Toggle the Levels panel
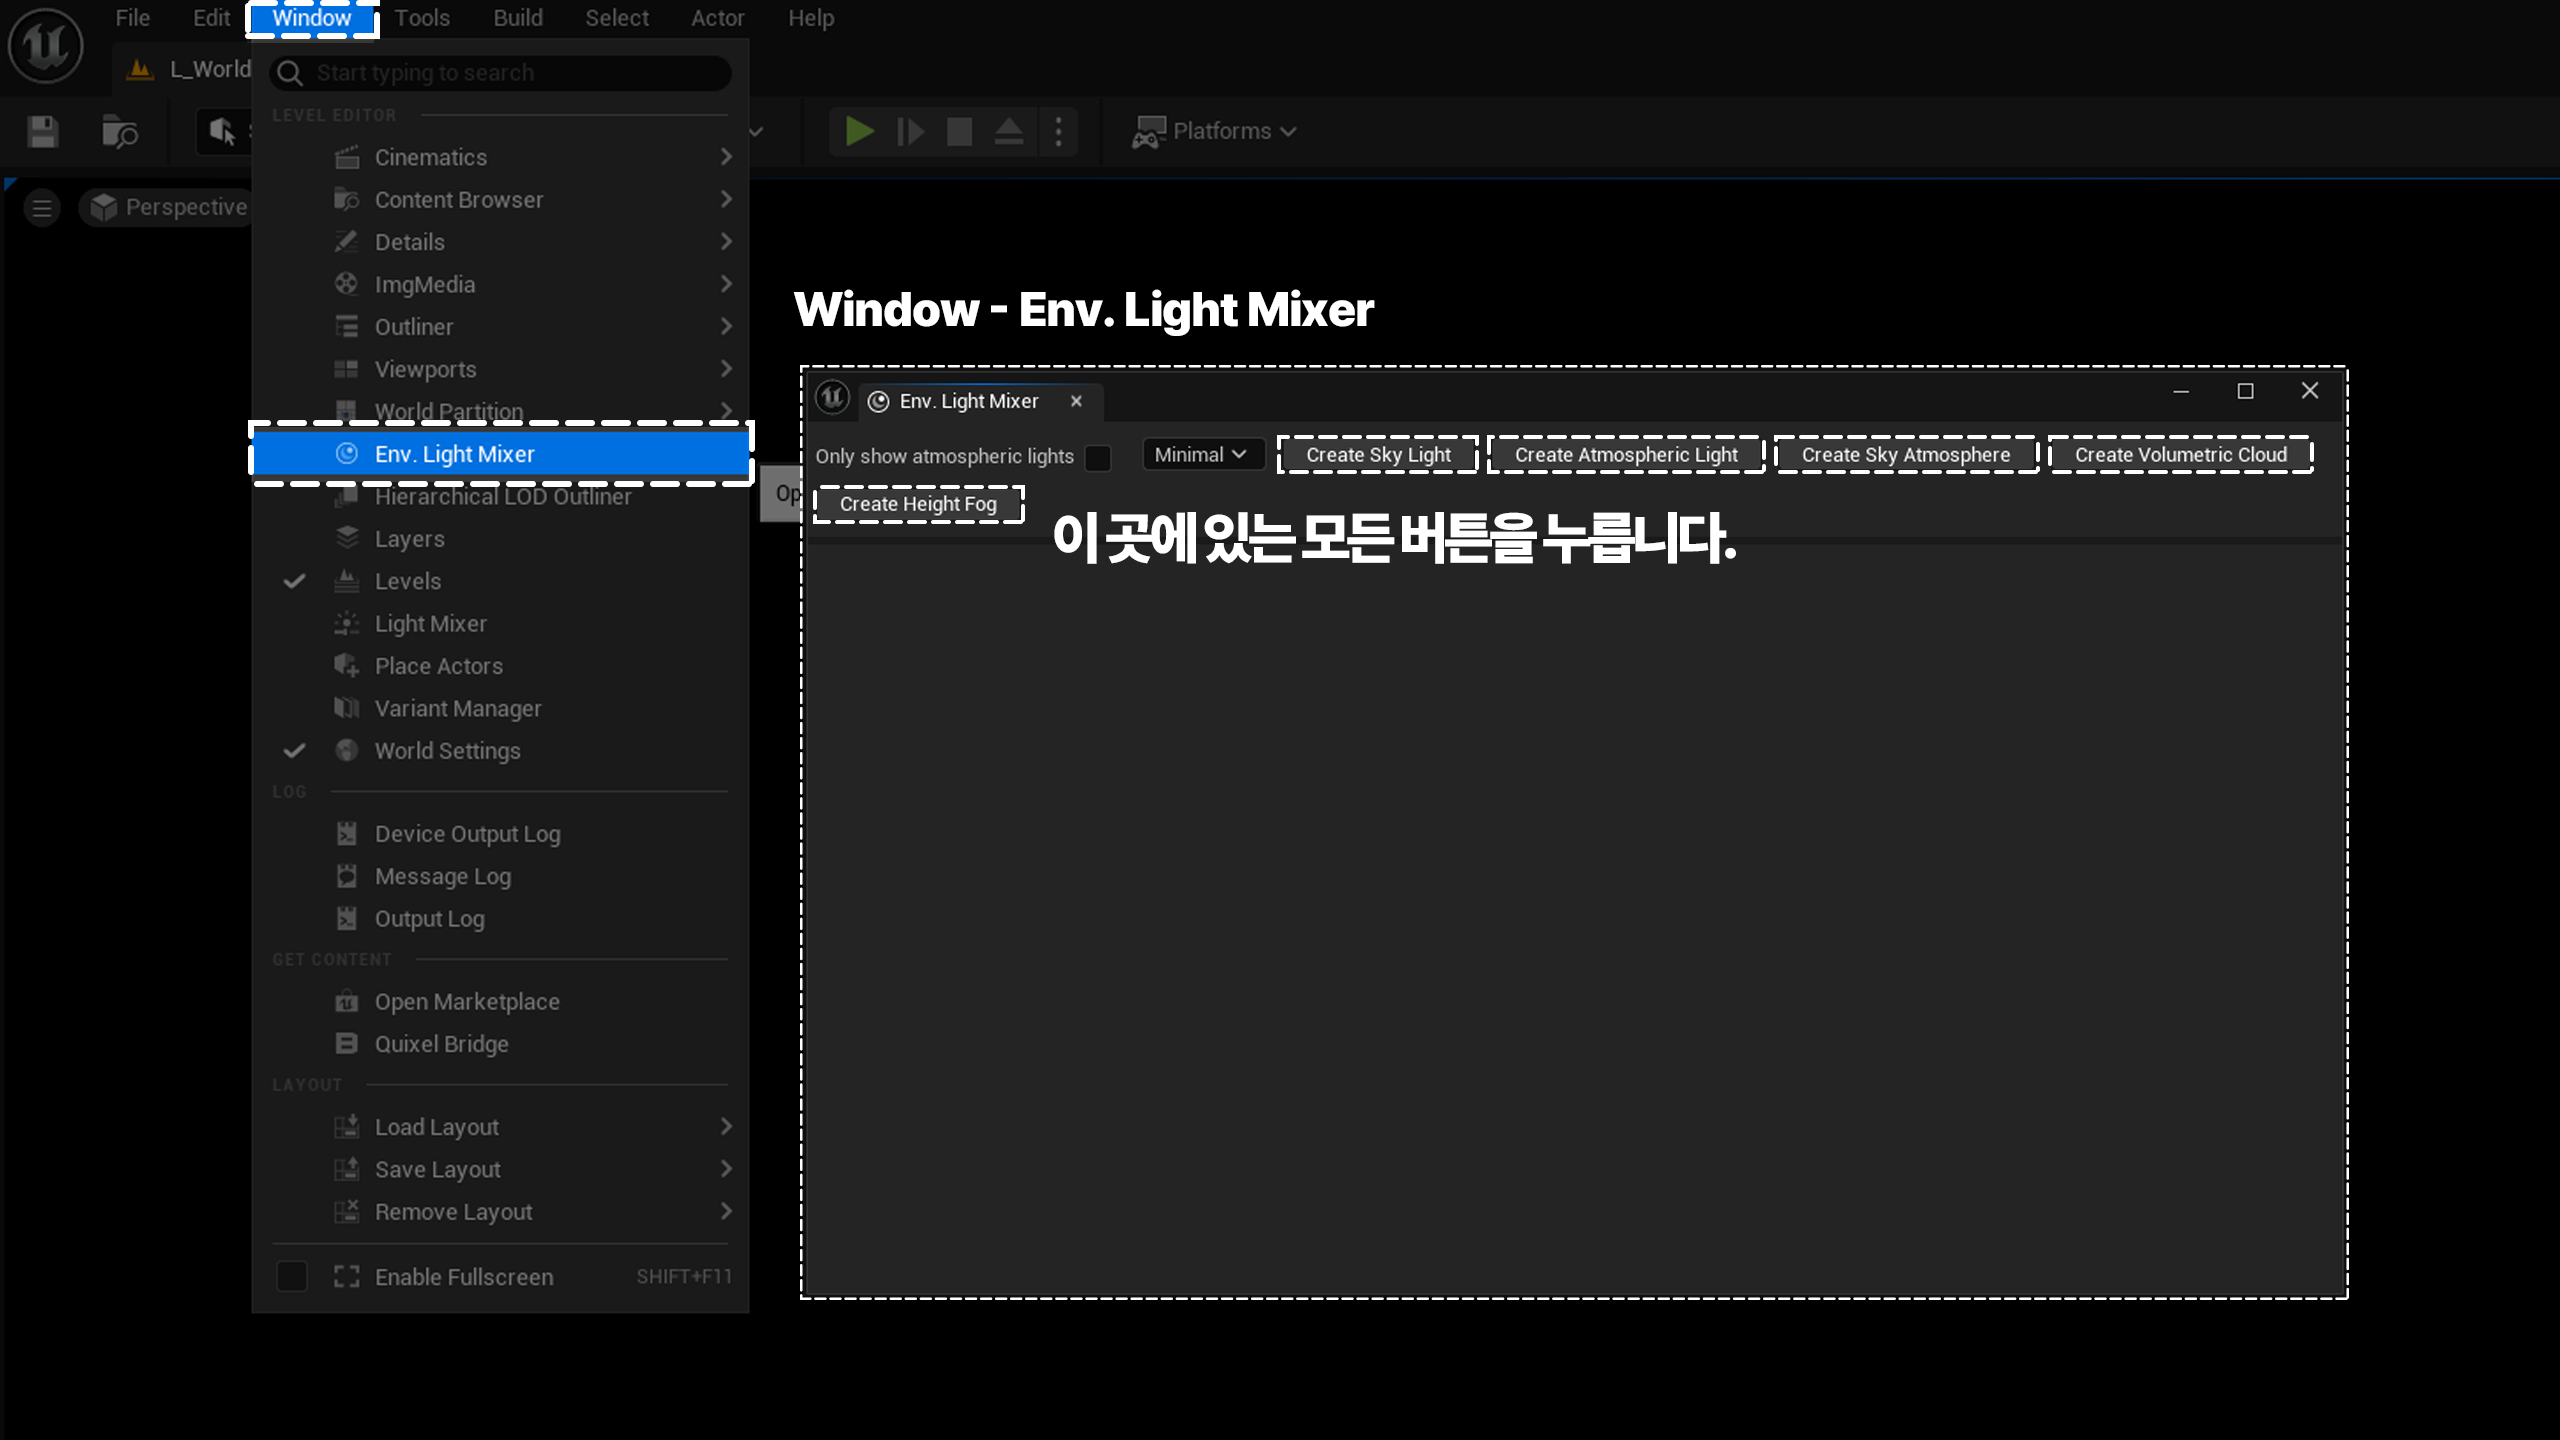Image resolution: width=2560 pixels, height=1440 pixels. [500, 581]
